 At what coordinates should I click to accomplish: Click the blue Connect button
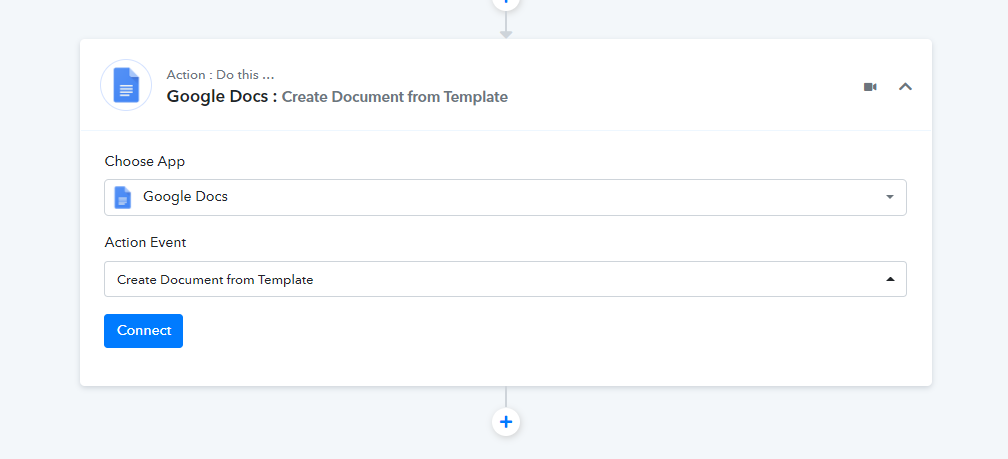click(x=143, y=331)
